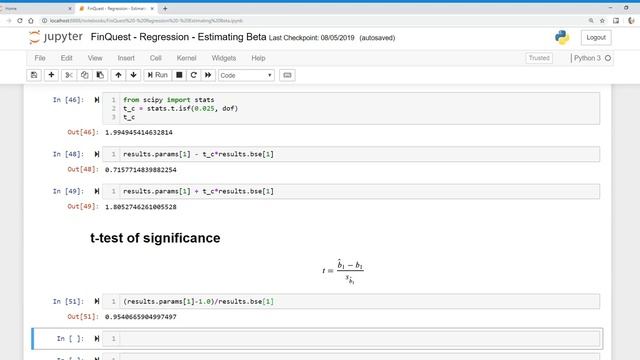
Task: Select output value 0.7157714839882254
Action: pyautogui.click(x=141, y=170)
